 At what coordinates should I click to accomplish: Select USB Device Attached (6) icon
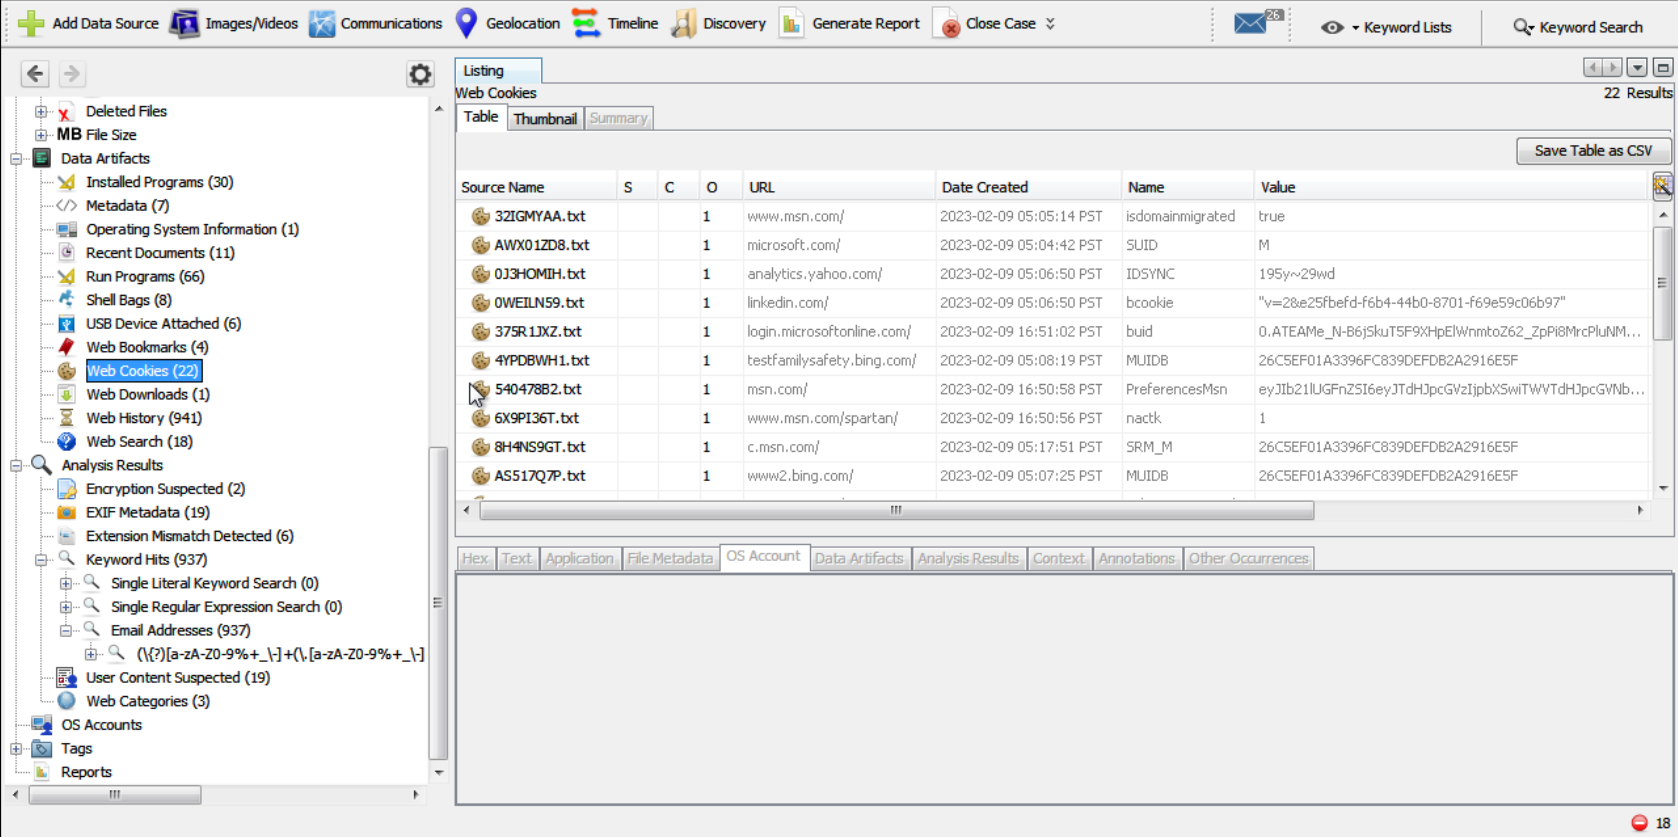click(67, 324)
